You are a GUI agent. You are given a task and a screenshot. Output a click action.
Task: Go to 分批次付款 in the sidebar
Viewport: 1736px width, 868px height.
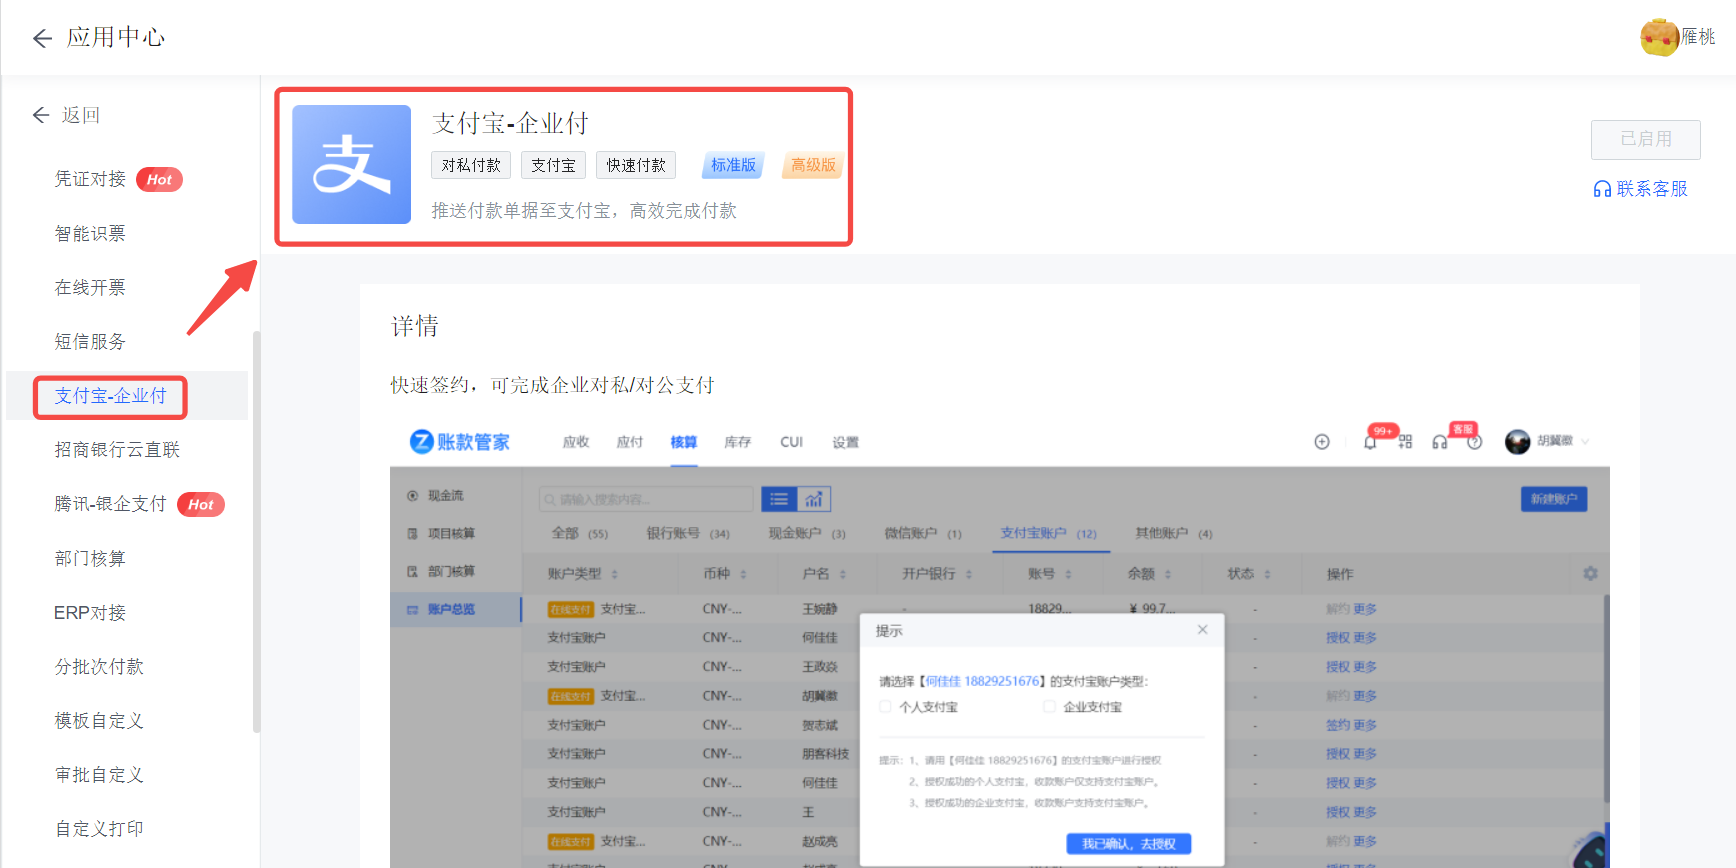tap(99, 666)
